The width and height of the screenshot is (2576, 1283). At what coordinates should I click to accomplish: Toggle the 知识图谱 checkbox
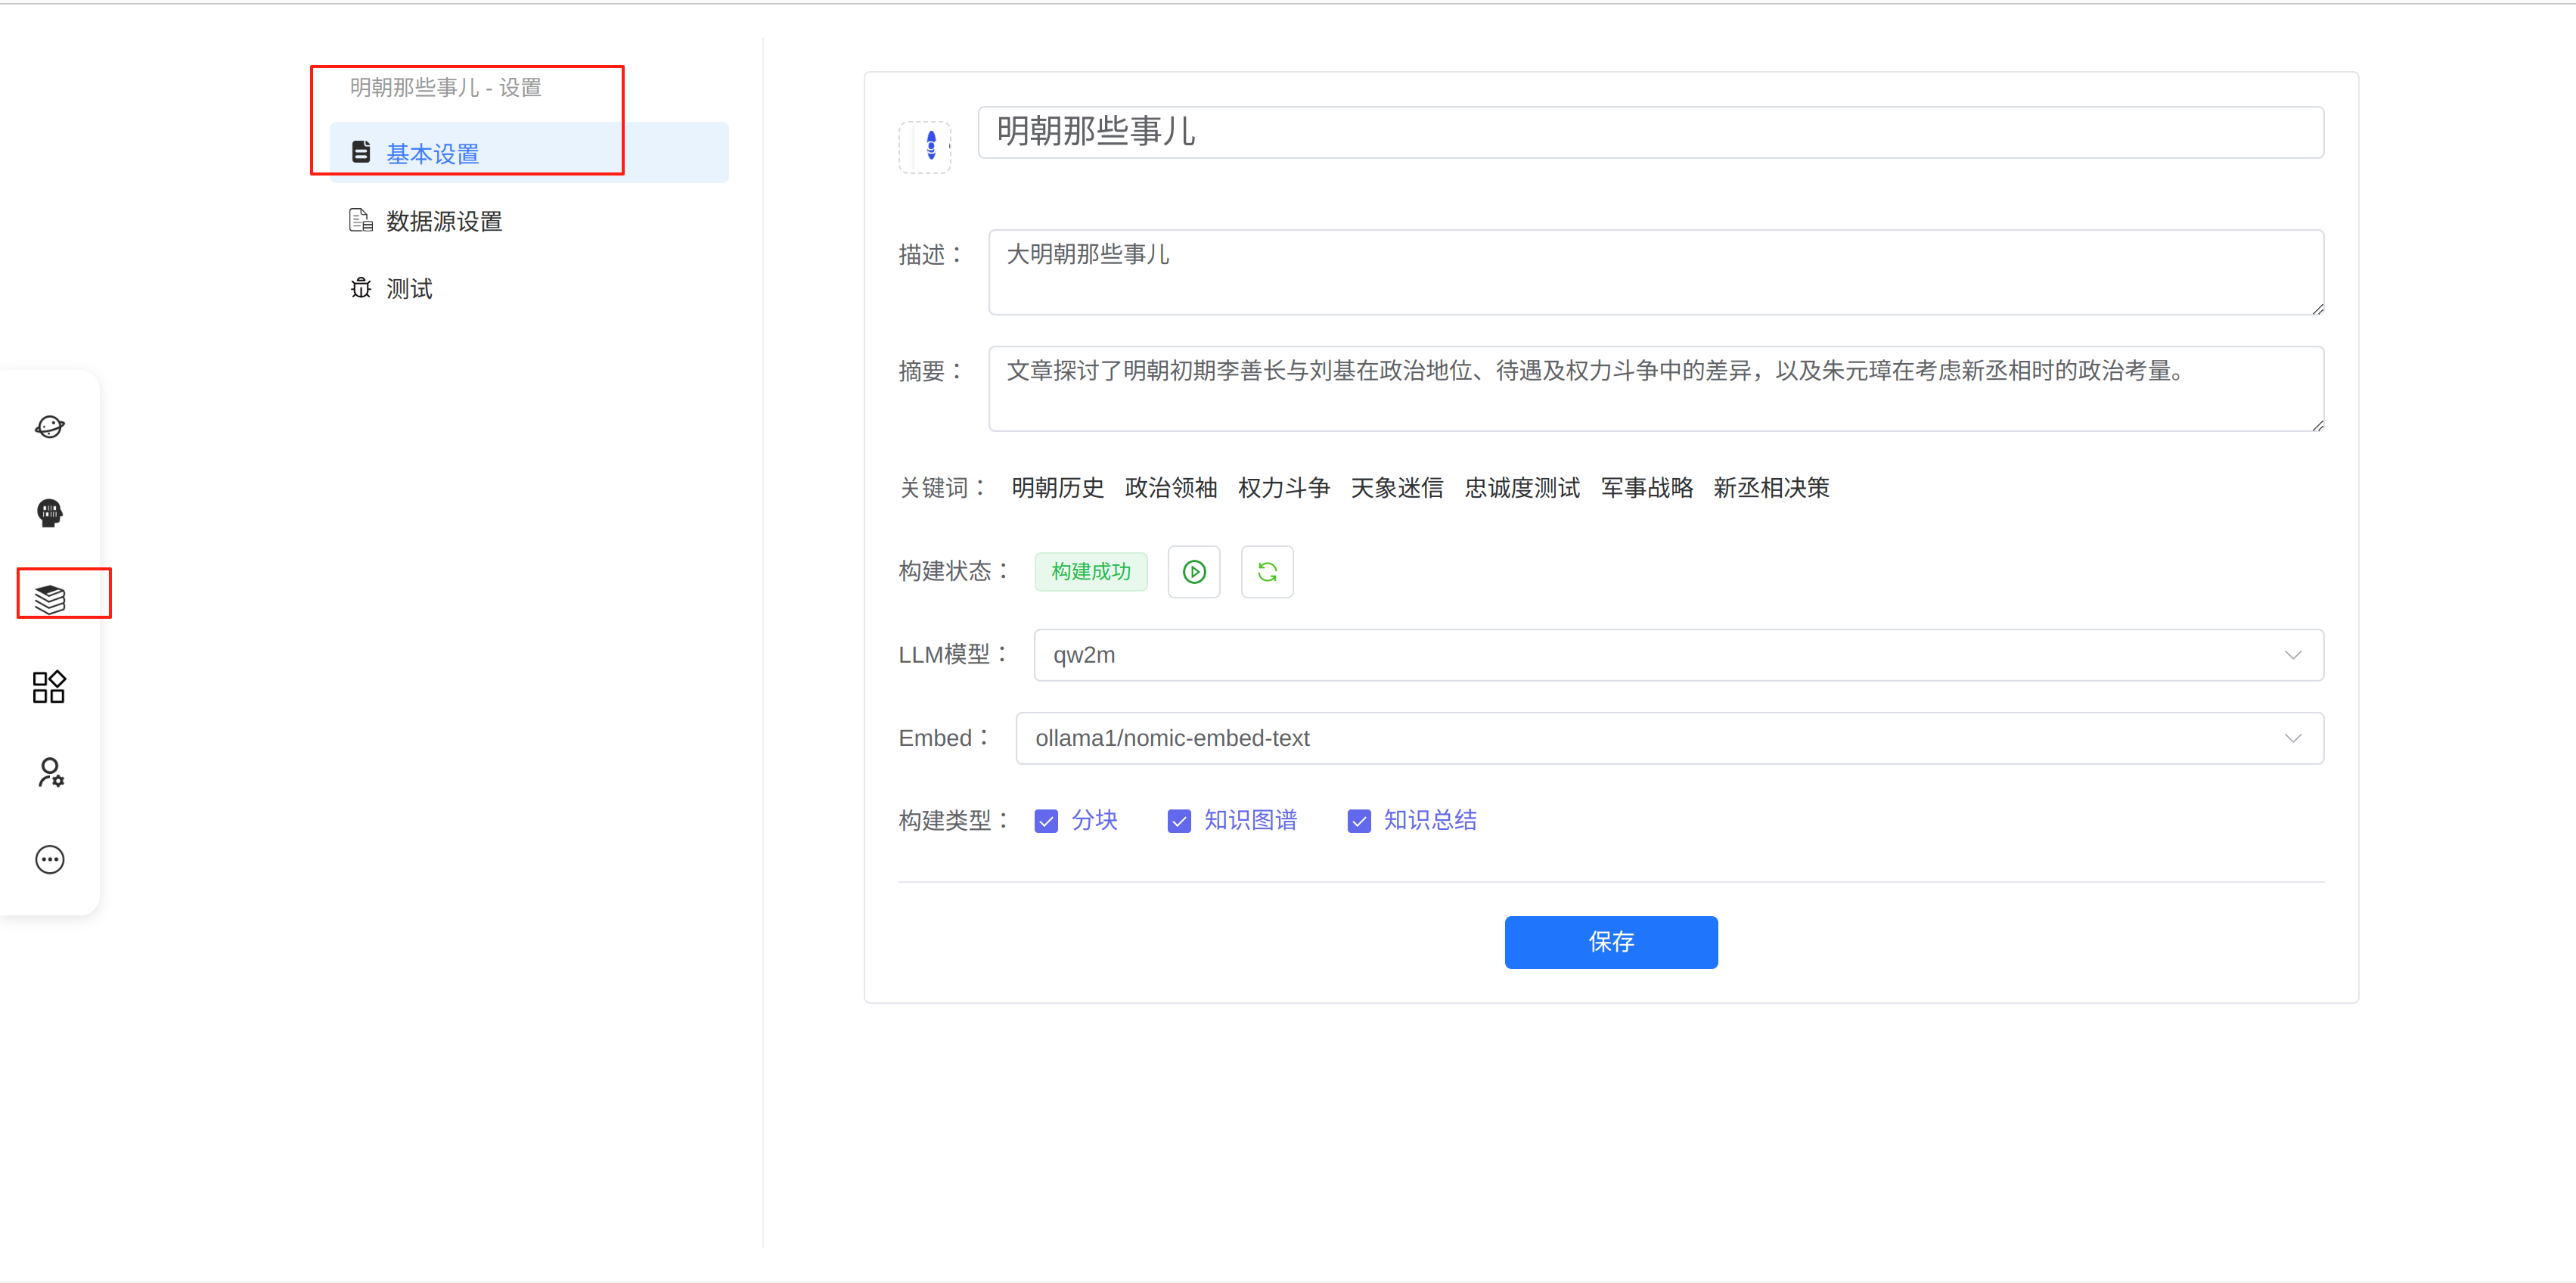1178,821
